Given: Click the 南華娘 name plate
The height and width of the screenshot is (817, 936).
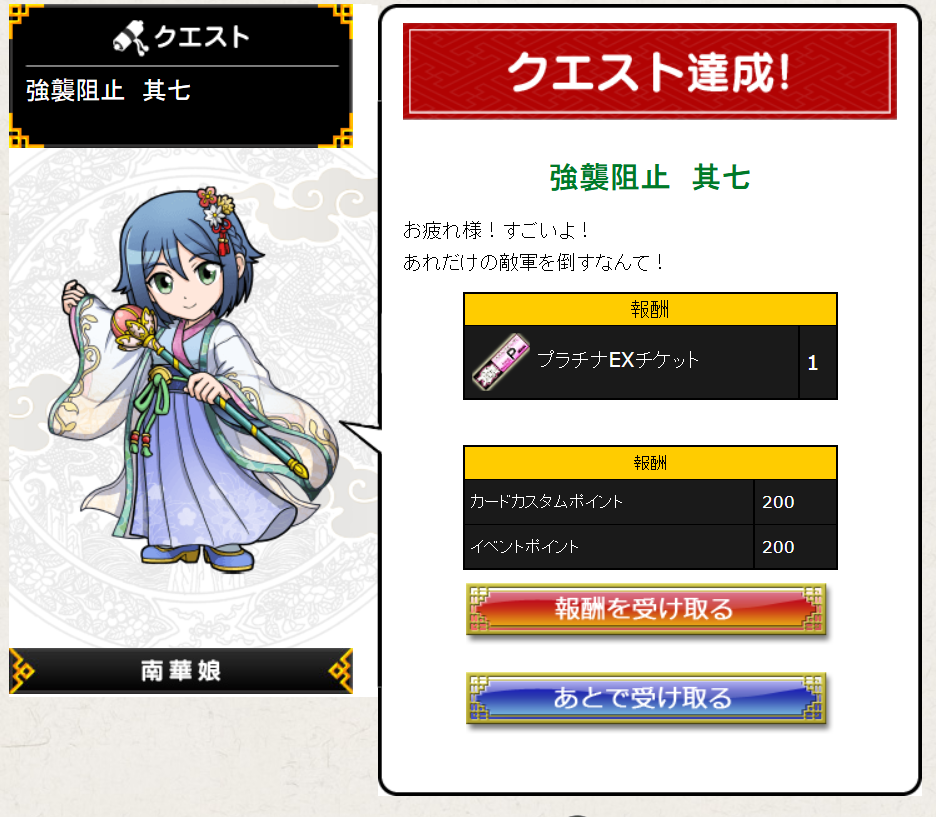Looking at the screenshot, I should tap(181, 671).
